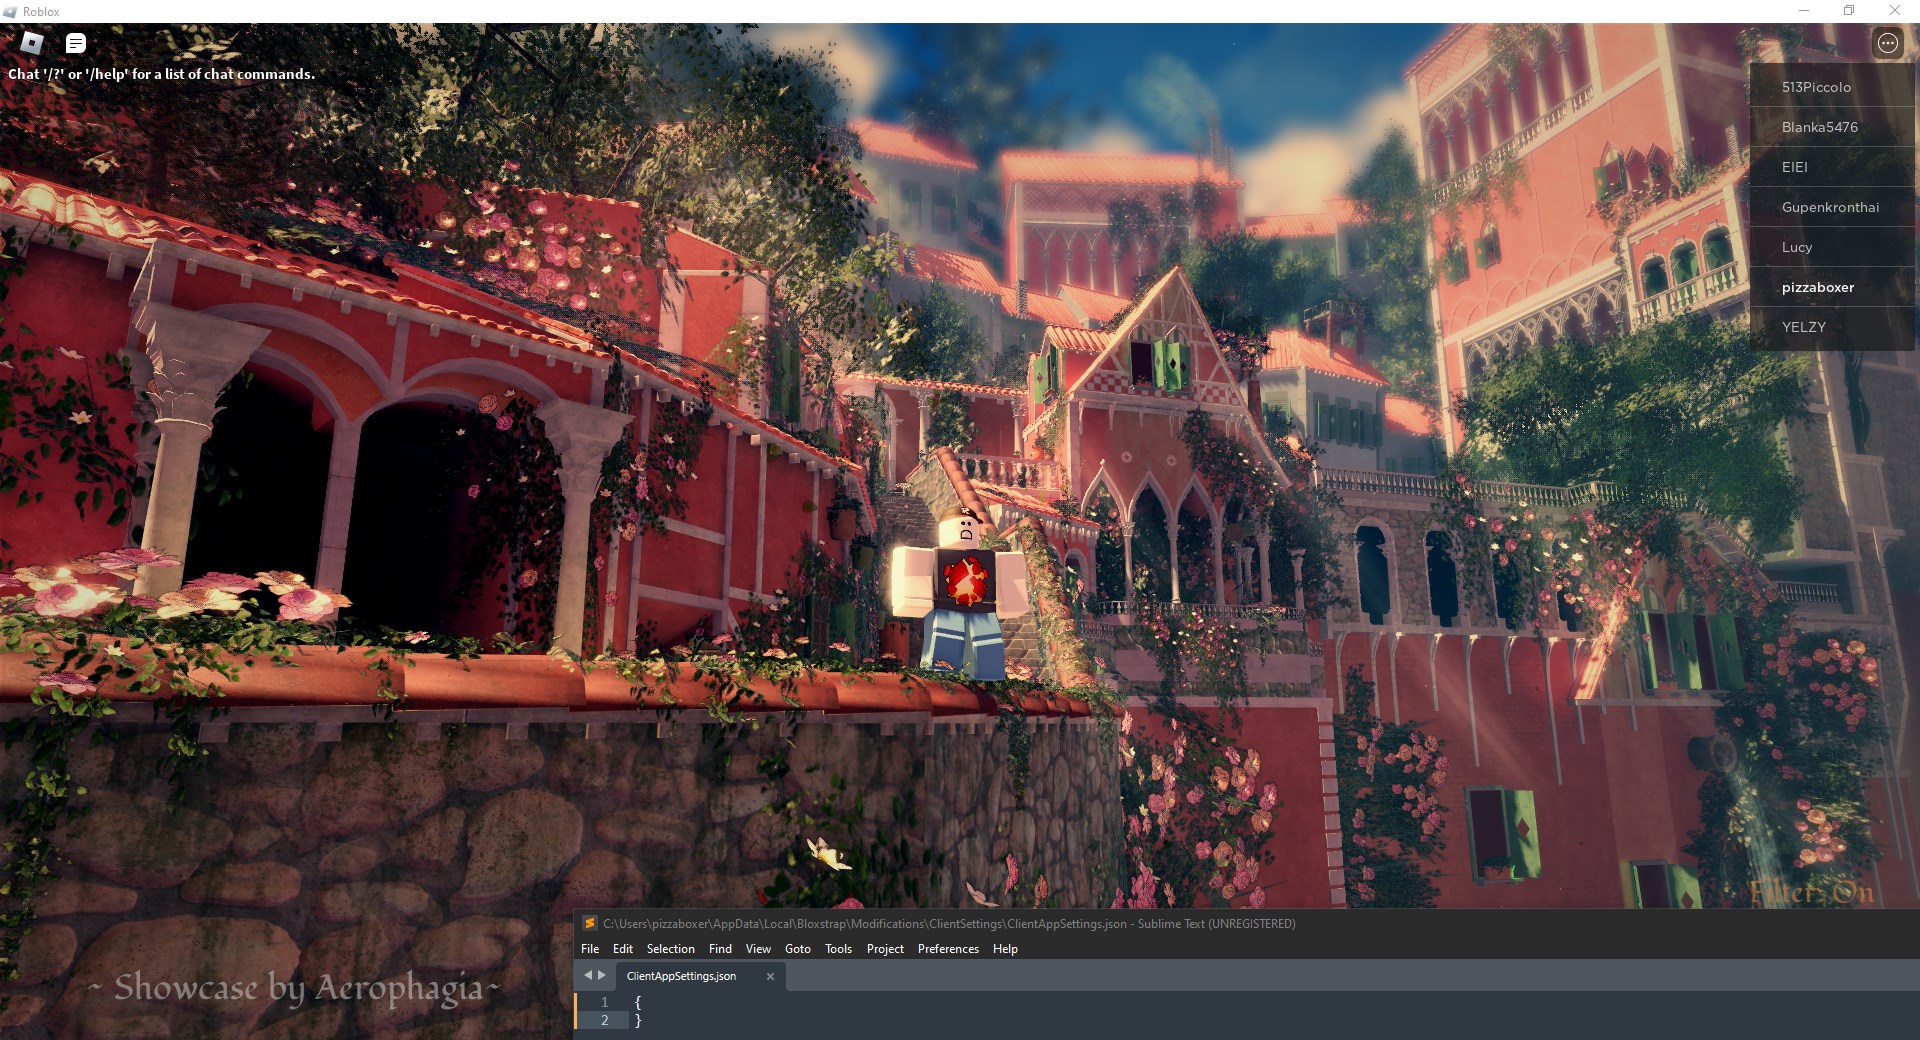Open the Find menu in Sublime Text

(x=720, y=949)
